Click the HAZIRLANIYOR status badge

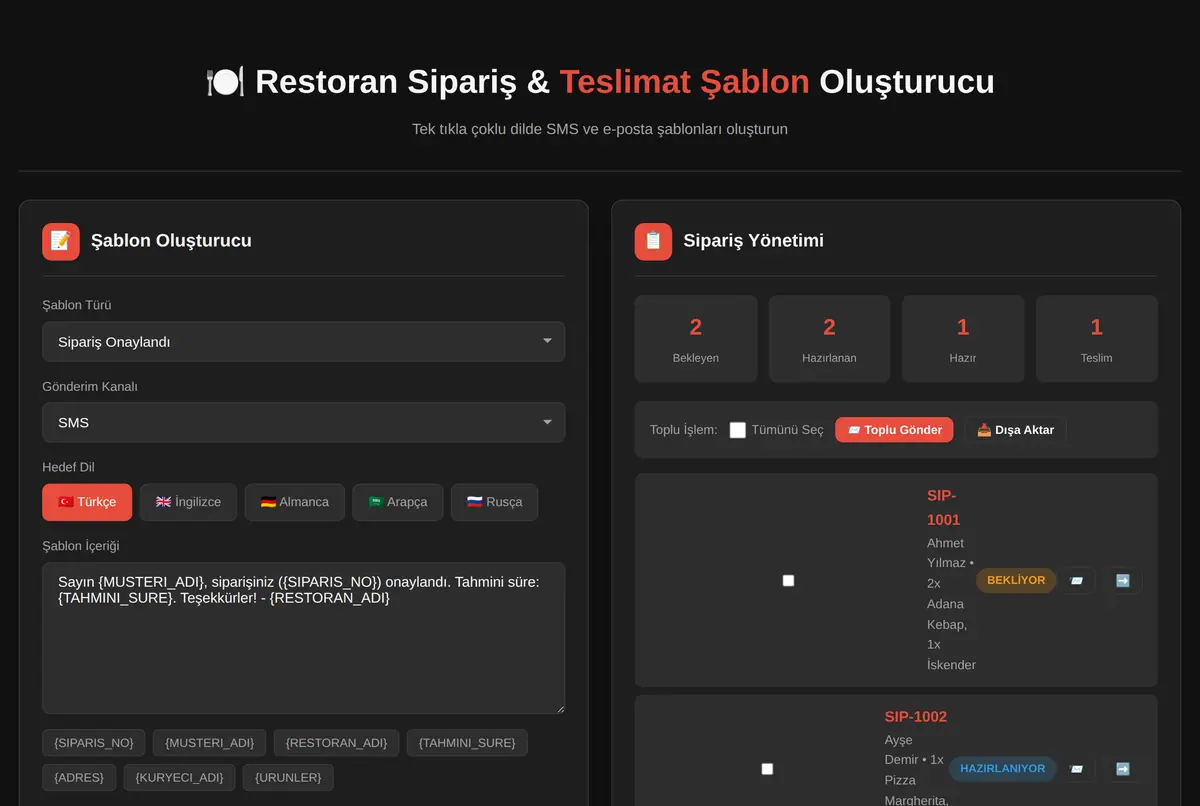click(x=1003, y=769)
